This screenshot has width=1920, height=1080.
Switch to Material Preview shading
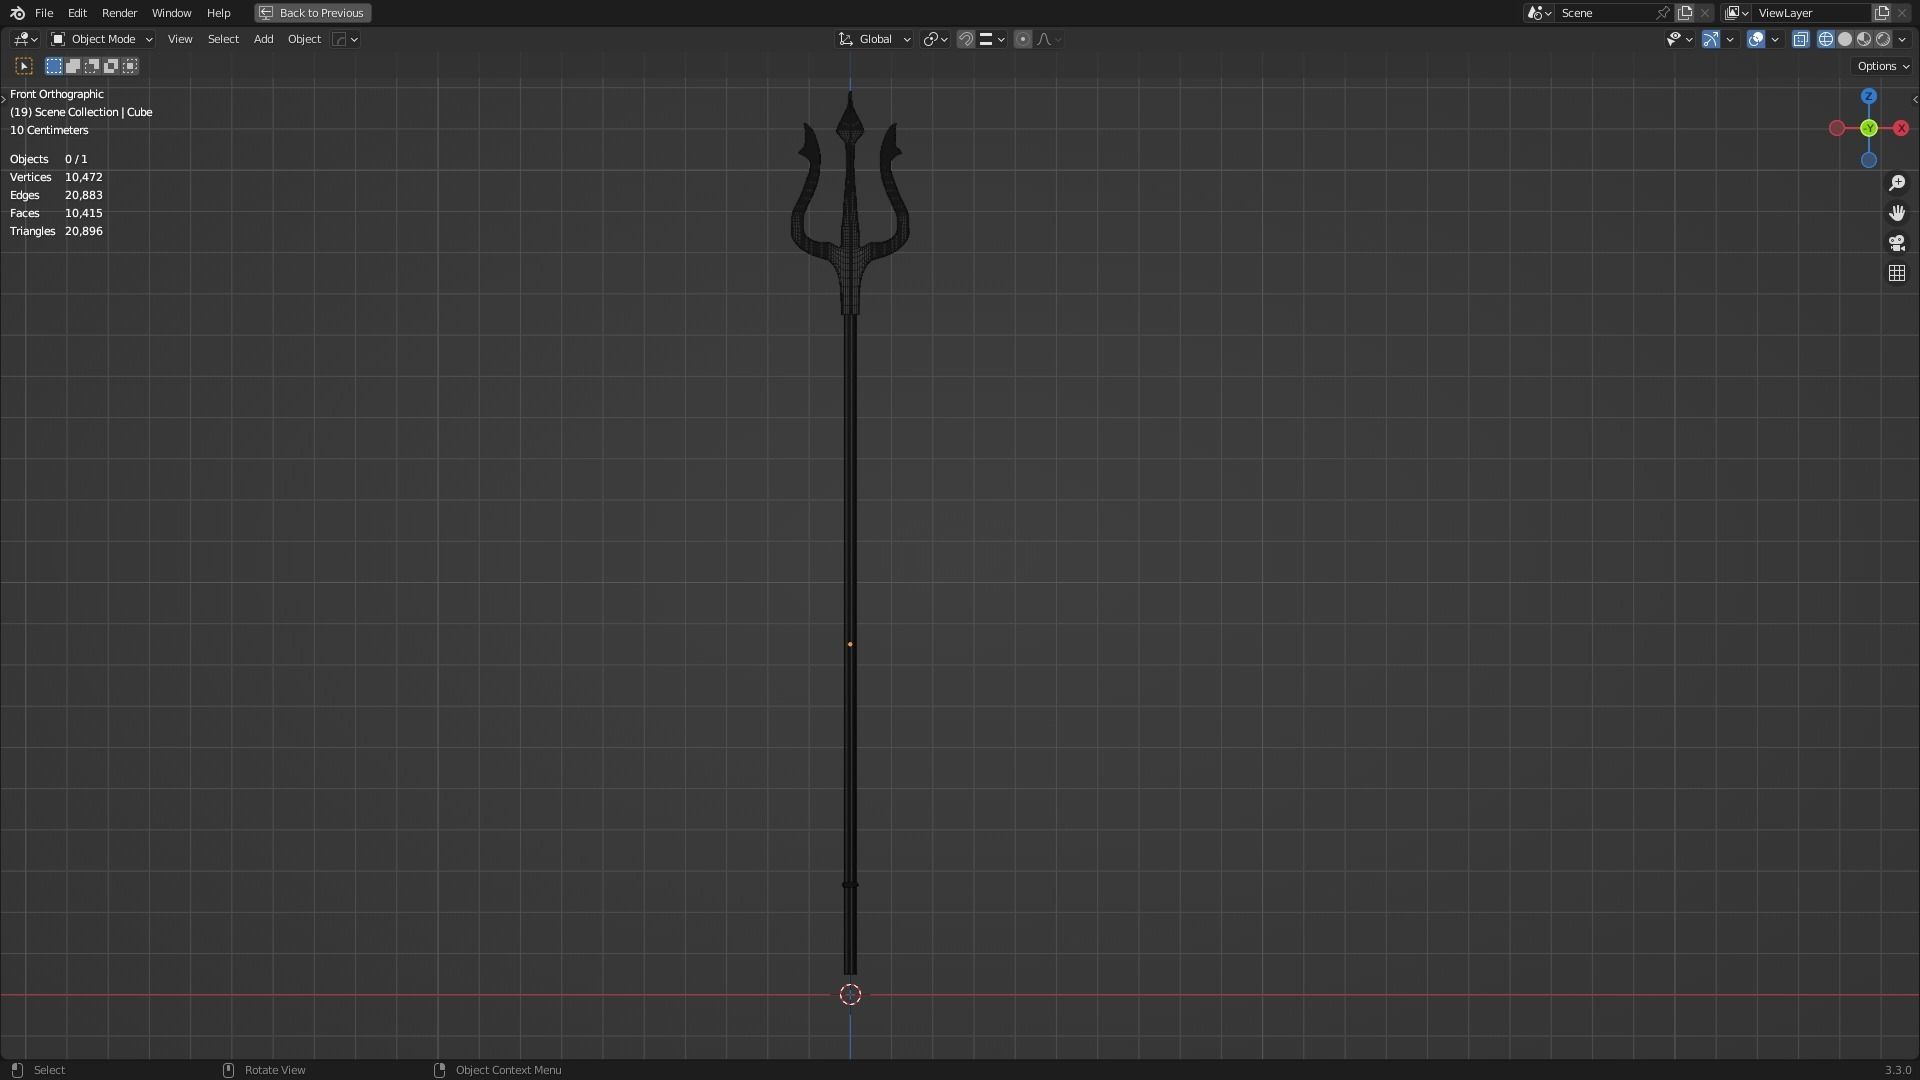[x=1864, y=39]
